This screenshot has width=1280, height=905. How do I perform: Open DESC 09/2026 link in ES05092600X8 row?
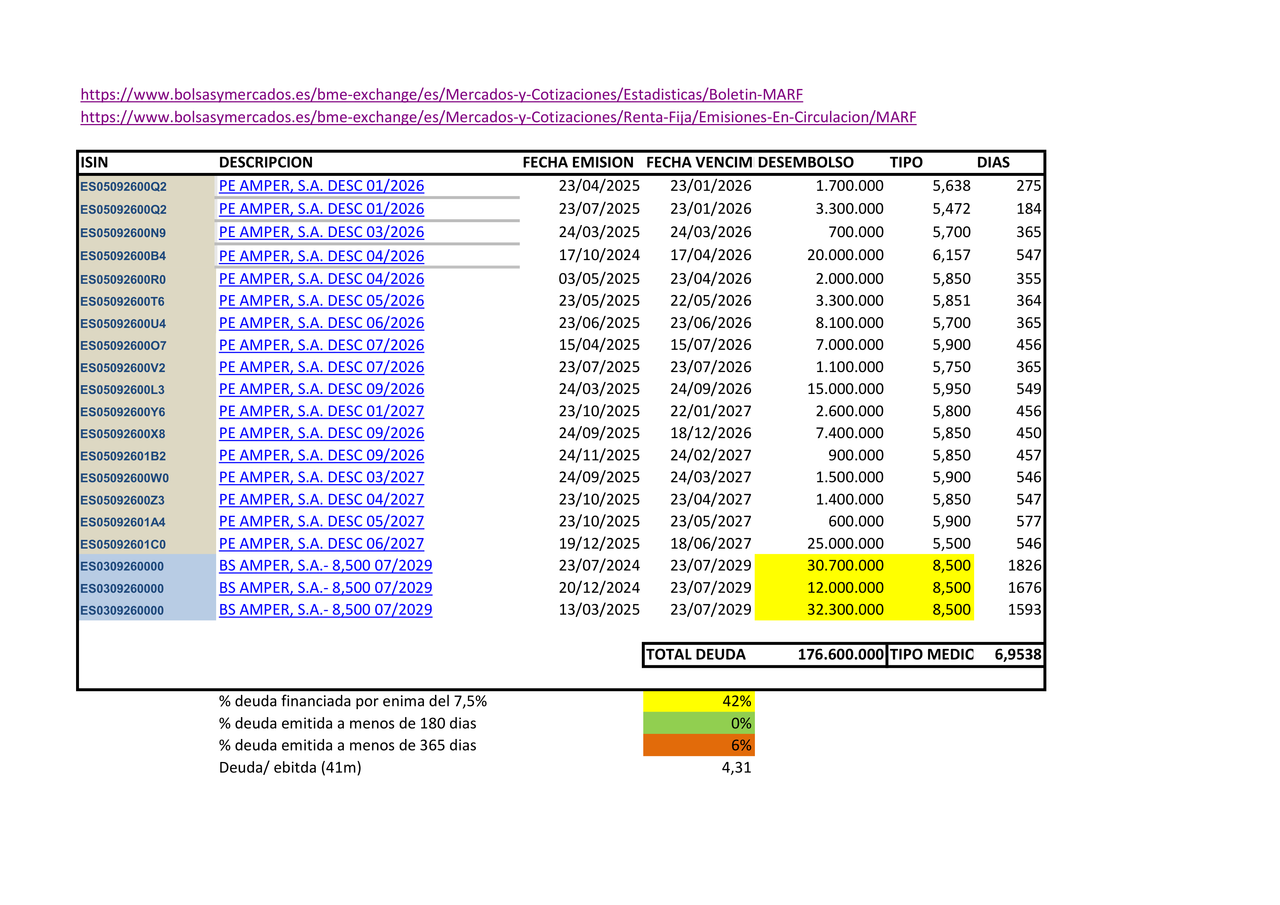[321, 433]
